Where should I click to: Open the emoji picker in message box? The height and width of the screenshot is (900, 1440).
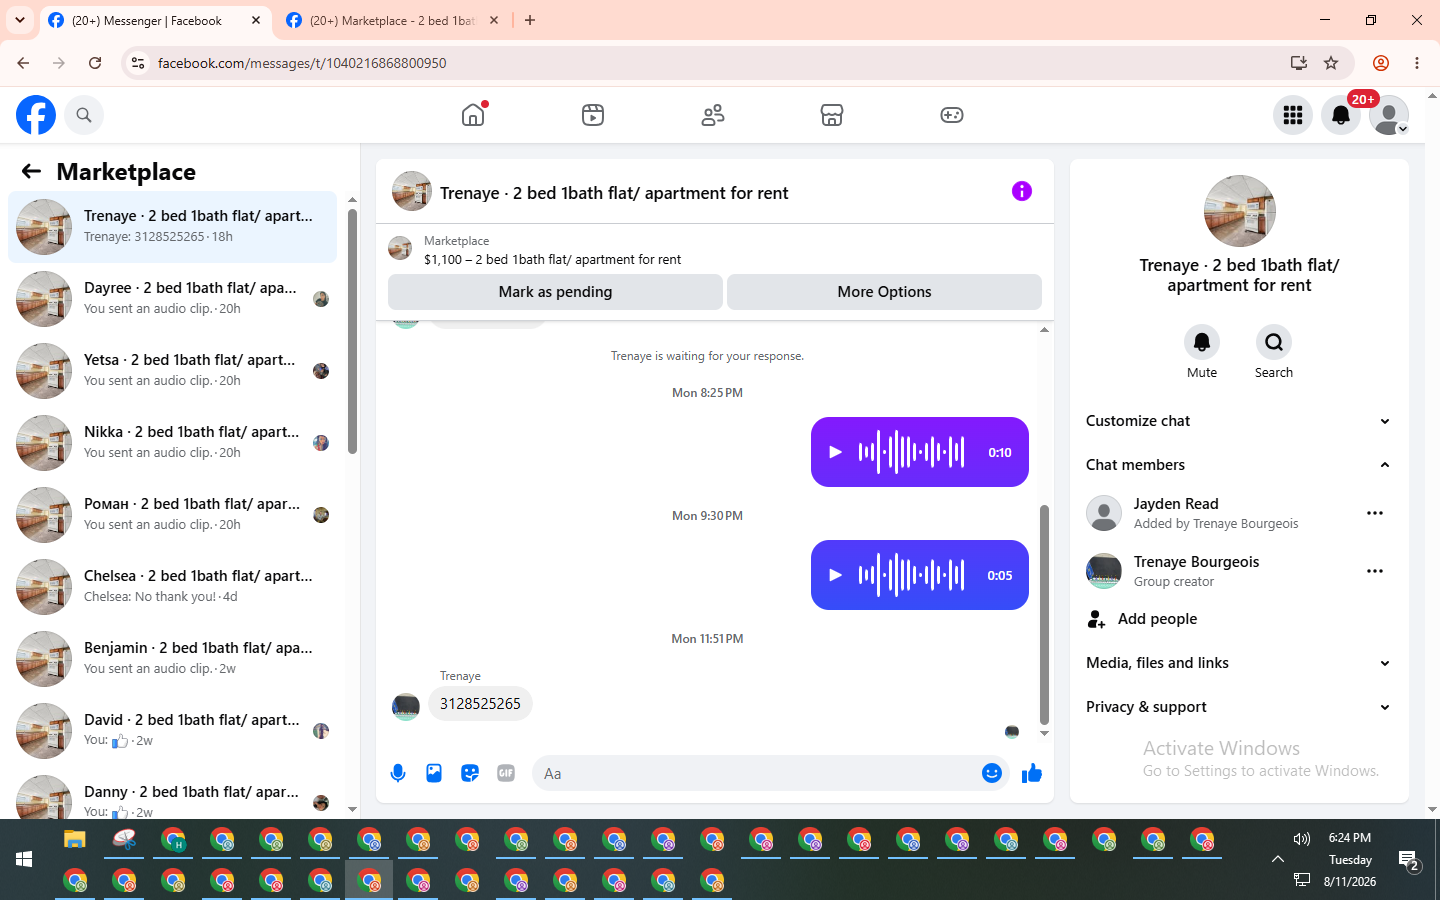coord(992,773)
